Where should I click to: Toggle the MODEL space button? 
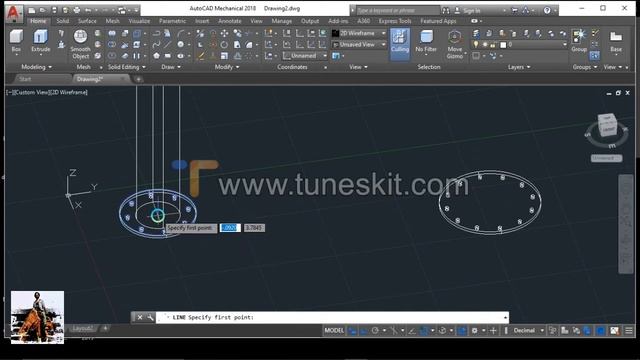(334, 331)
